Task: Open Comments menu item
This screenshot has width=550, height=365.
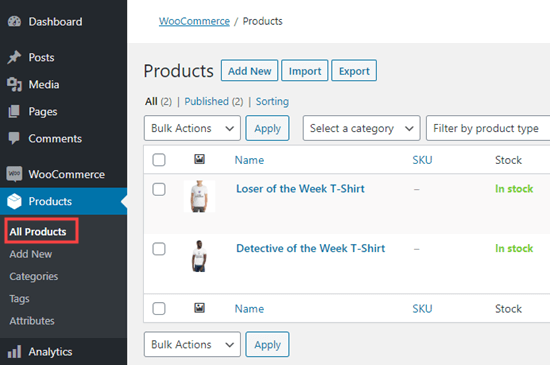Action: point(63,138)
